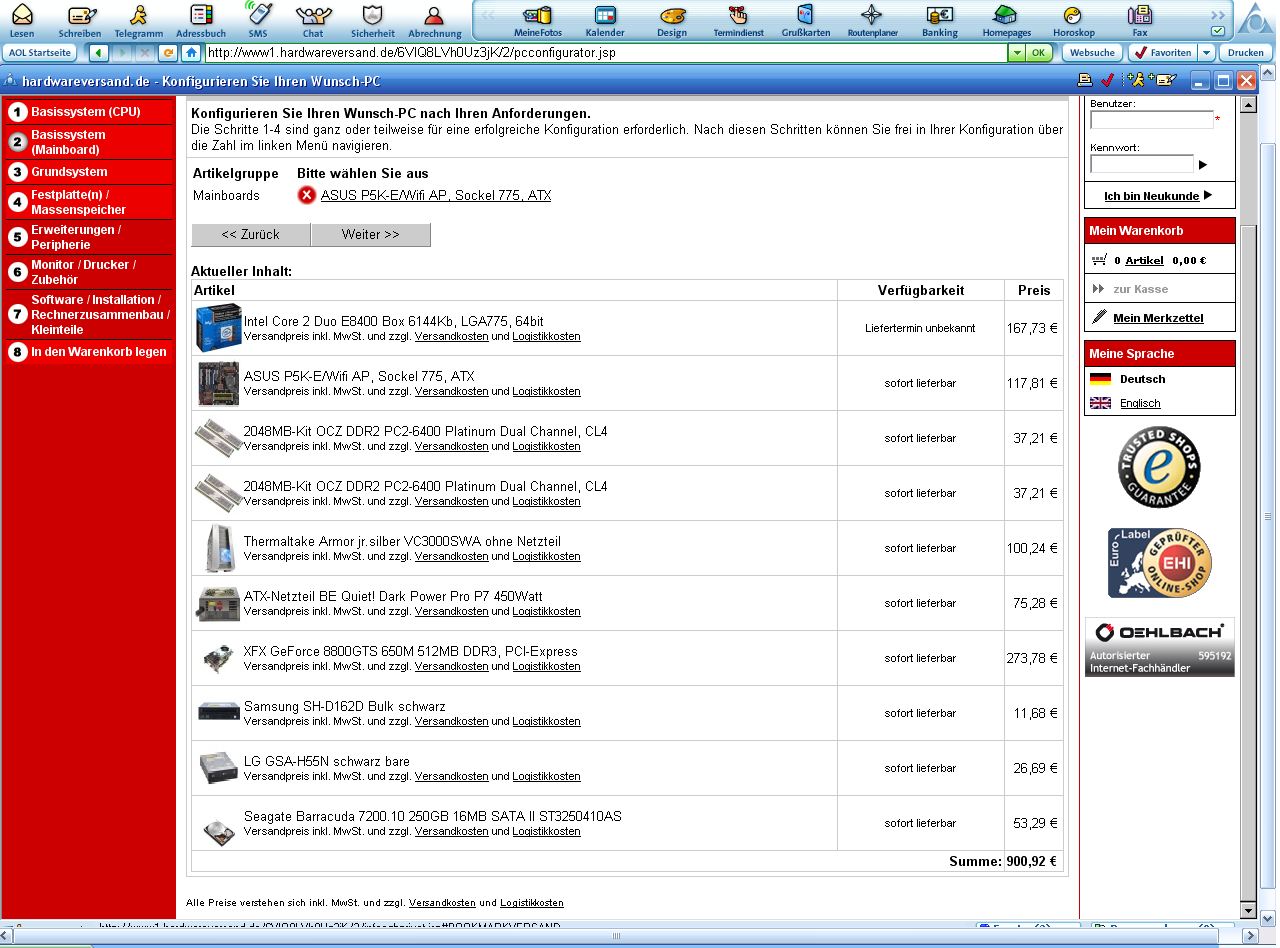The height and width of the screenshot is (948, 1280).
Task: Click Ich bin Neukunde link
Action: click(x=1151, y=196)
